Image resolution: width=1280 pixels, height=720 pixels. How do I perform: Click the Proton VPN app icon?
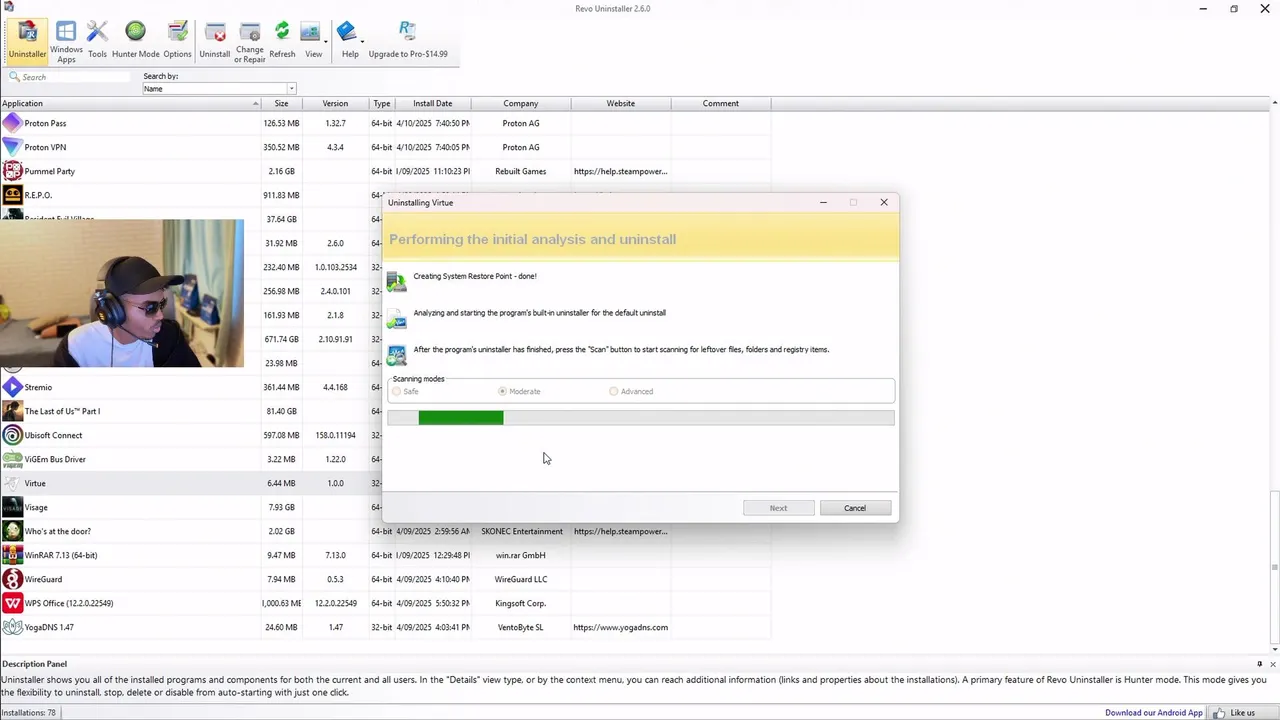[12, 147]
